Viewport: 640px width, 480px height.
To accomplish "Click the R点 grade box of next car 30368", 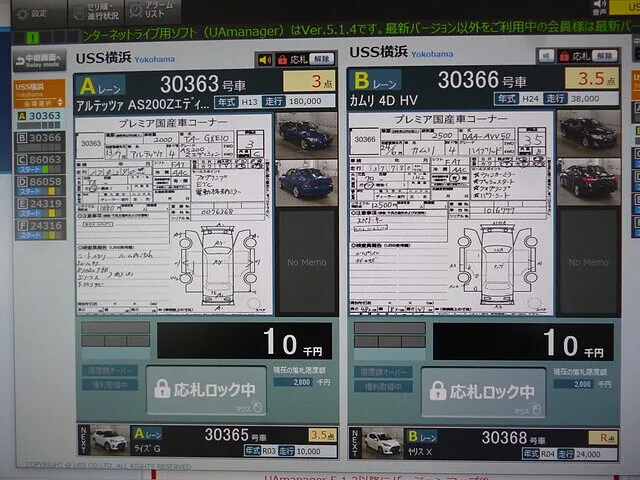I will (603, 438).
